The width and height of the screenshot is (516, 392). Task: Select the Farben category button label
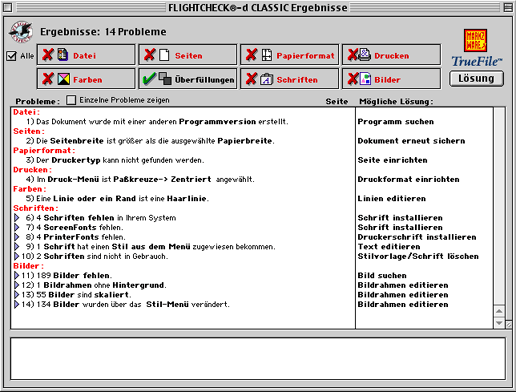click(x=88, y=80)
